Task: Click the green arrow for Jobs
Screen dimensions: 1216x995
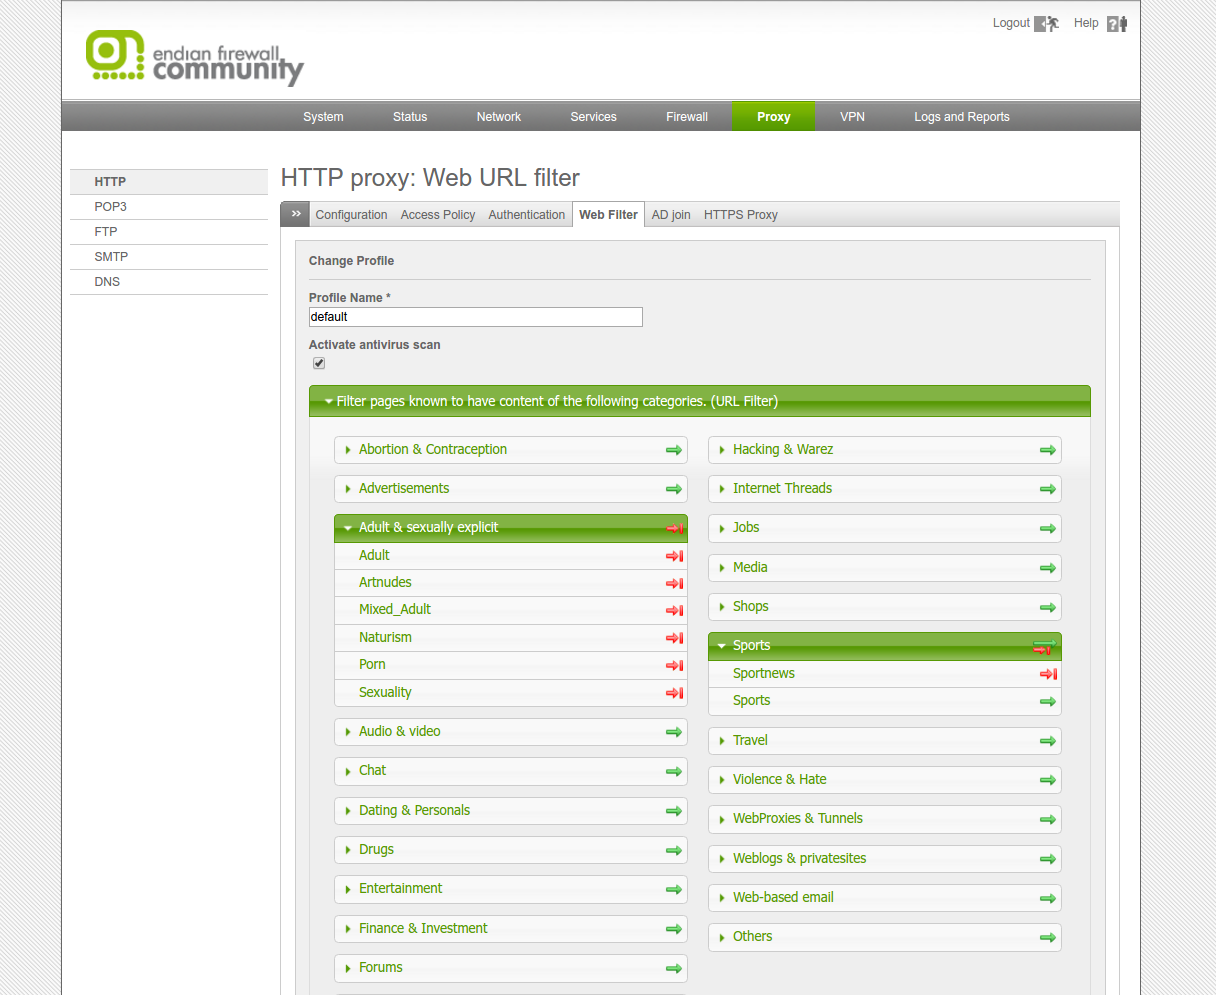Action: click(x=1048, y=528)
